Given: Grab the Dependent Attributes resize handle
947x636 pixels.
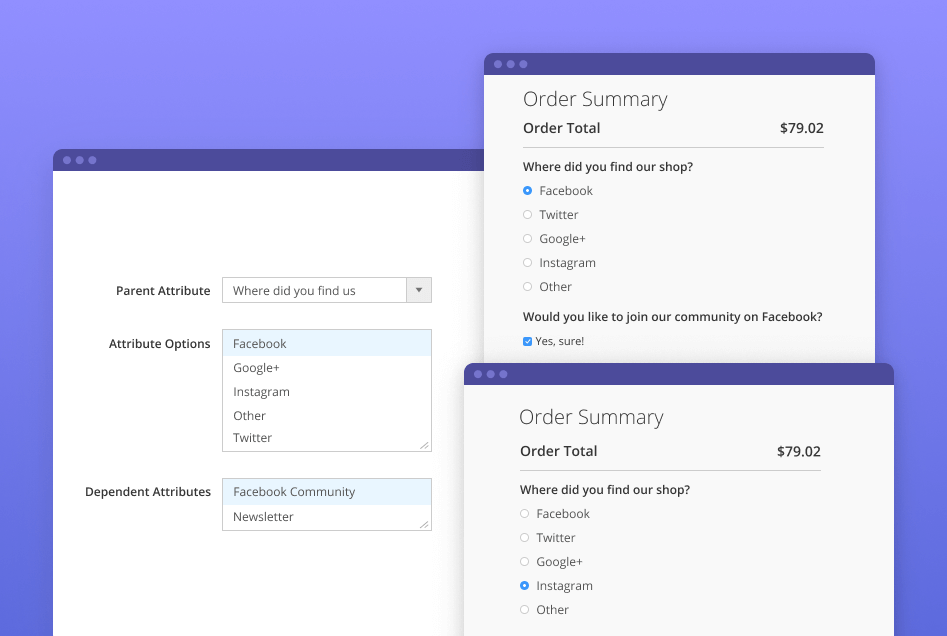Looking at the screenshot, I should tap(425, 524).
